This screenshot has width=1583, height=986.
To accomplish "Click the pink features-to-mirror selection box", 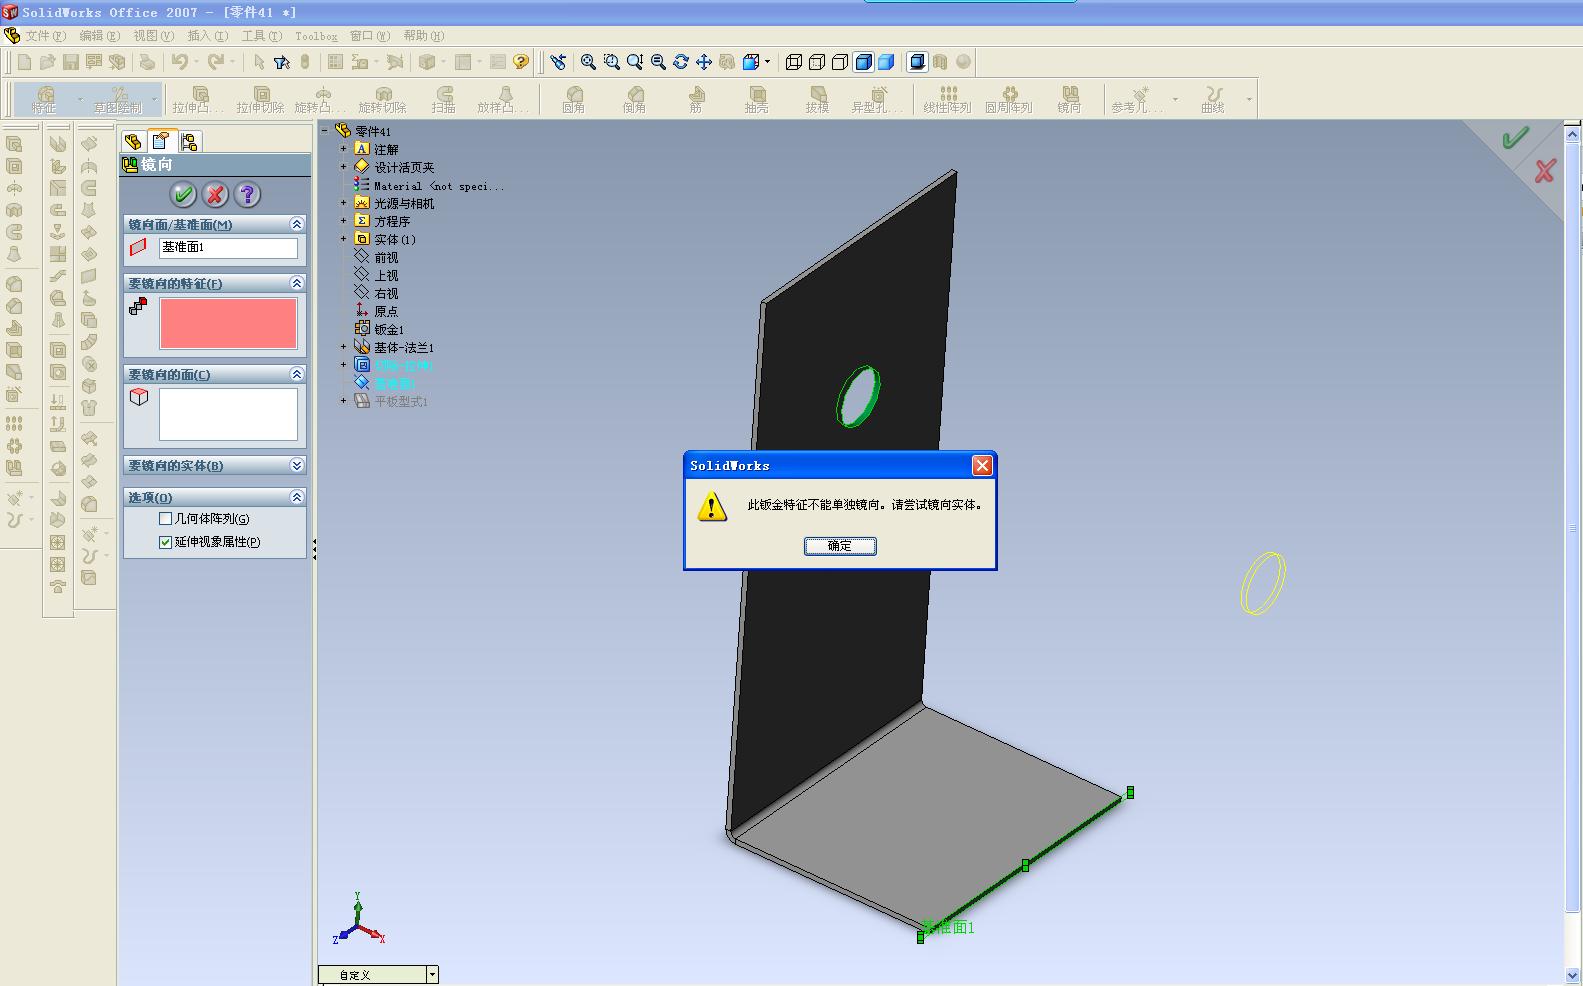I will point(228,323).
